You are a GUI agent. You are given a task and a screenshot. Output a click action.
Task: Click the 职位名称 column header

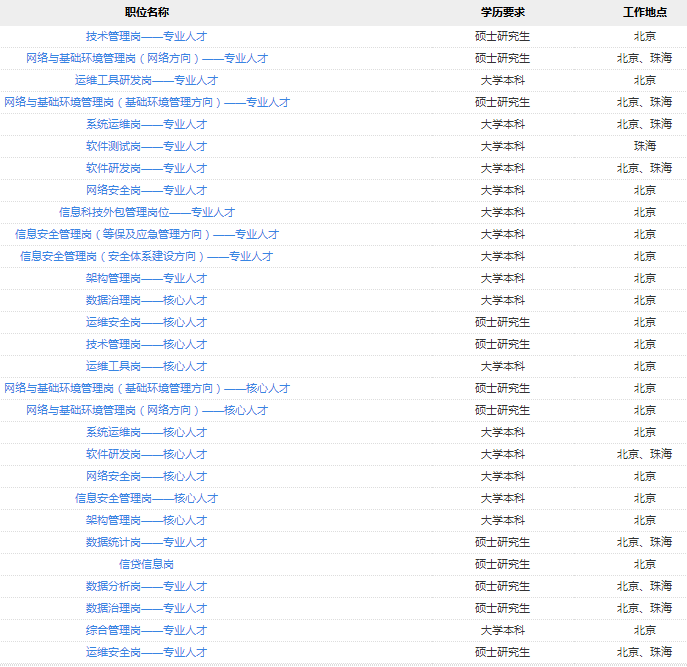pyautogui.click(x=146, y=12)
